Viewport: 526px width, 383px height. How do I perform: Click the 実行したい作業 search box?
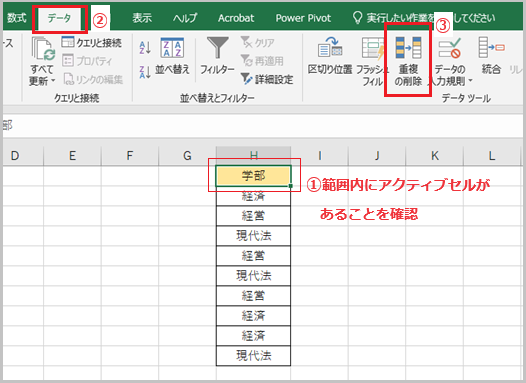pyautogui.click(x=424, y=18)
